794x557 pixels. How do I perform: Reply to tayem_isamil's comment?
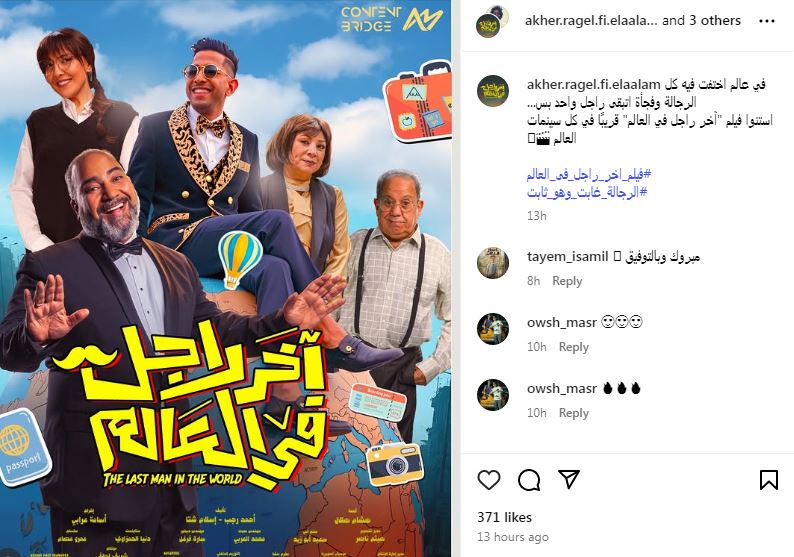point(567,281)
